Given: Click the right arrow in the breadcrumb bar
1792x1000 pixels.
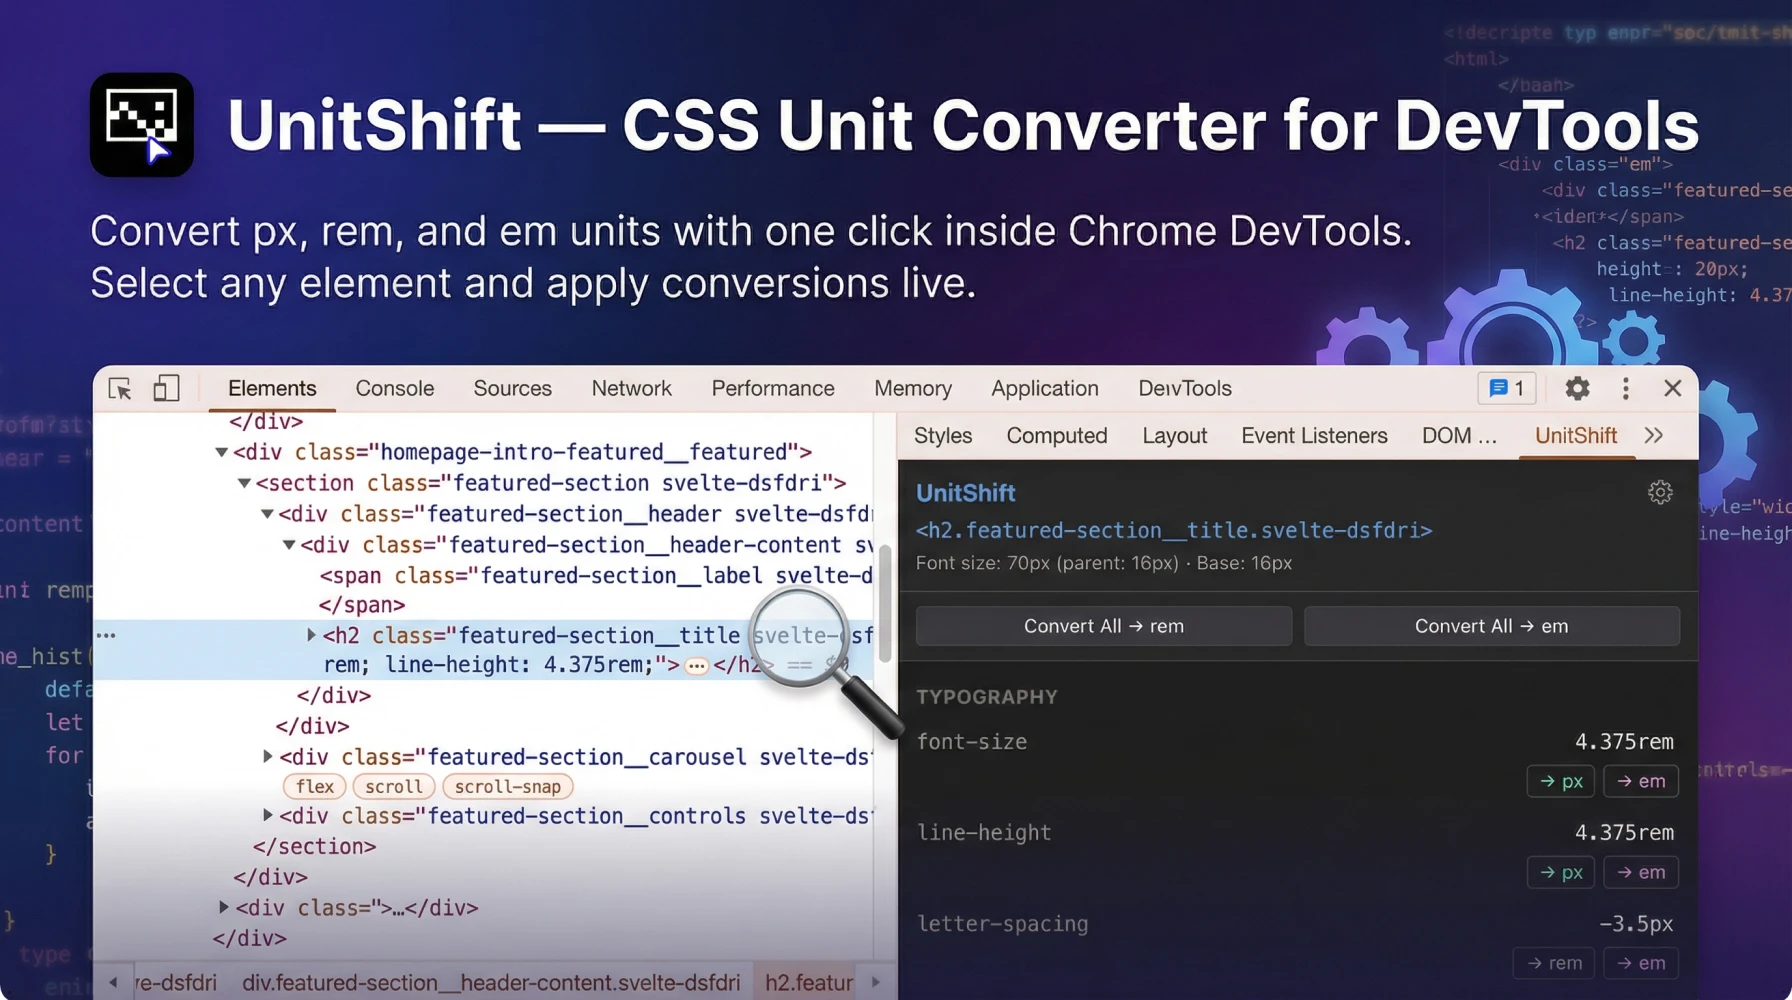Looking at the screenshot, I should coord(877,982).
